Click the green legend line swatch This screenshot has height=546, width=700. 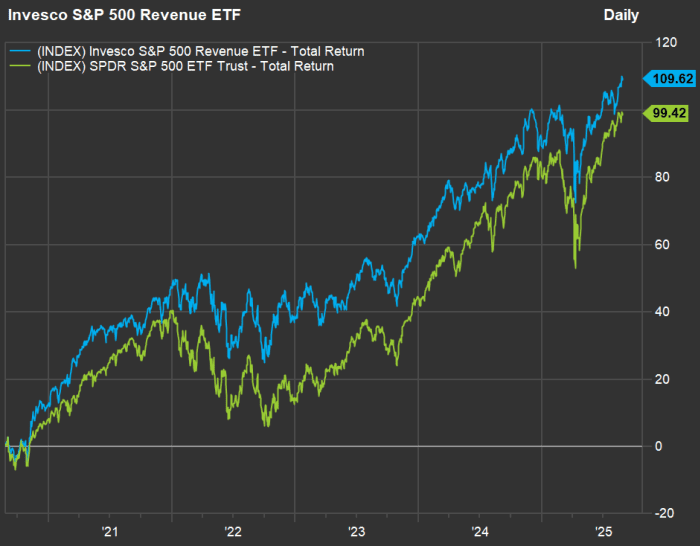(20, 66)
